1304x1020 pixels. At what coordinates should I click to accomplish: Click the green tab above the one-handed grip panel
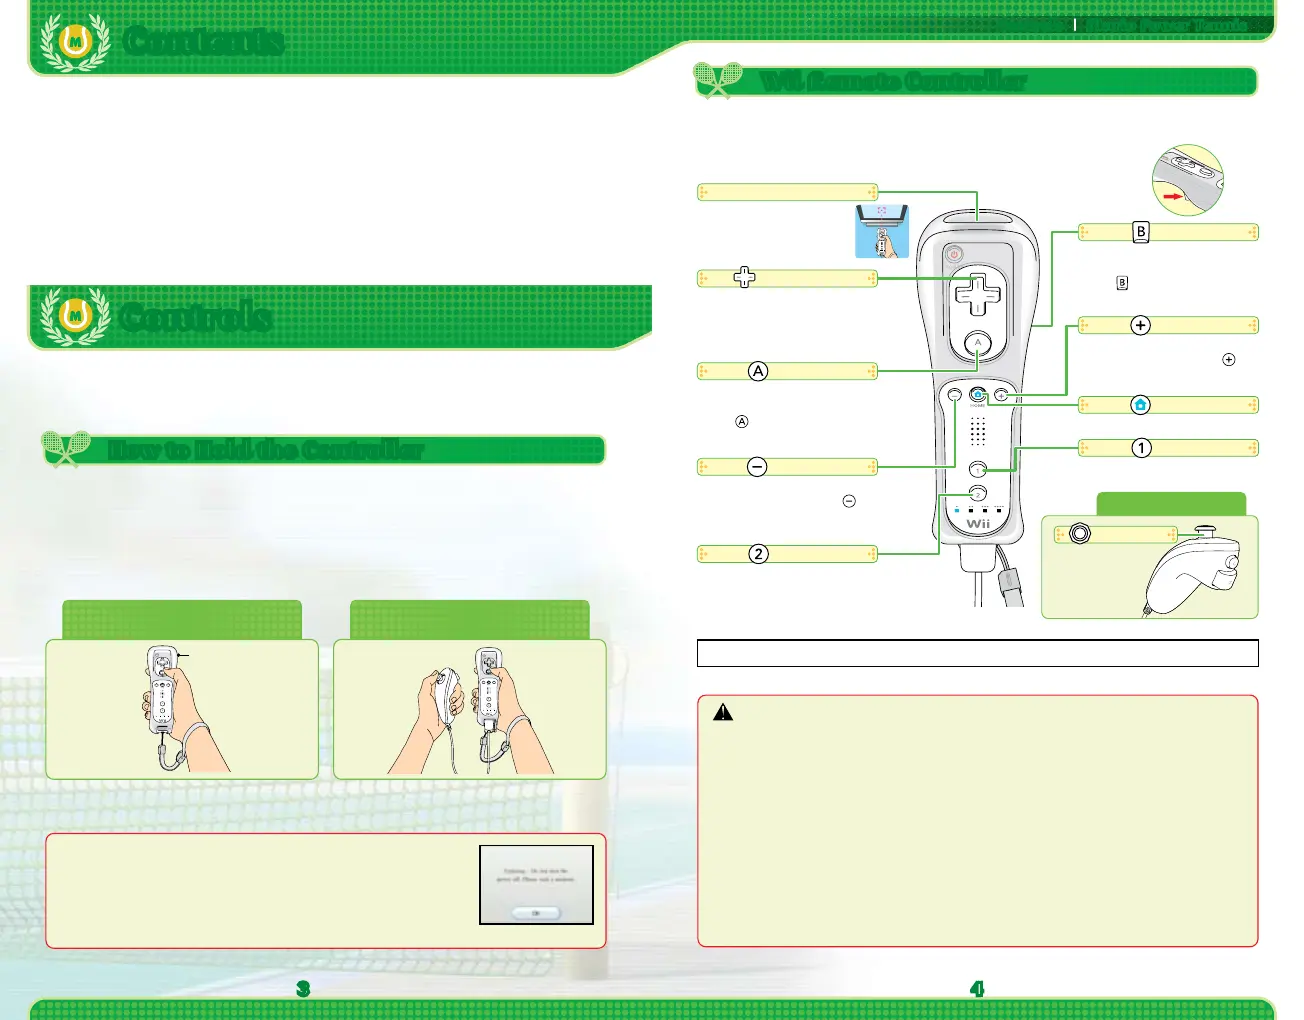(182, 620)
